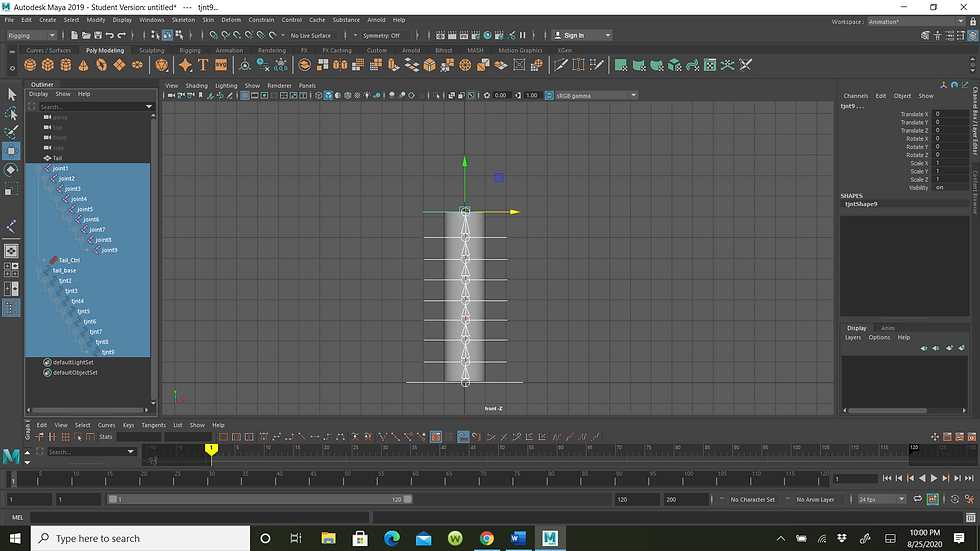Open the Skeleton menu
This screenshot has height=551, width=980.
pyautogui.click(x=183, y=20)
